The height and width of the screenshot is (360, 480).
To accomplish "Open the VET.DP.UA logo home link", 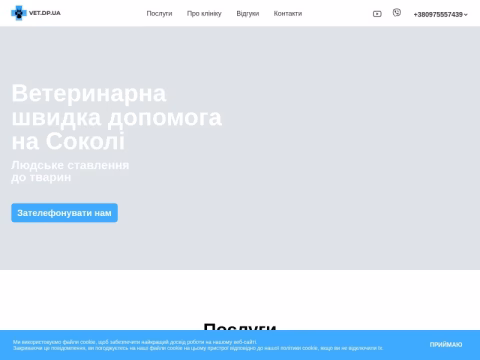I will (36, 13).
